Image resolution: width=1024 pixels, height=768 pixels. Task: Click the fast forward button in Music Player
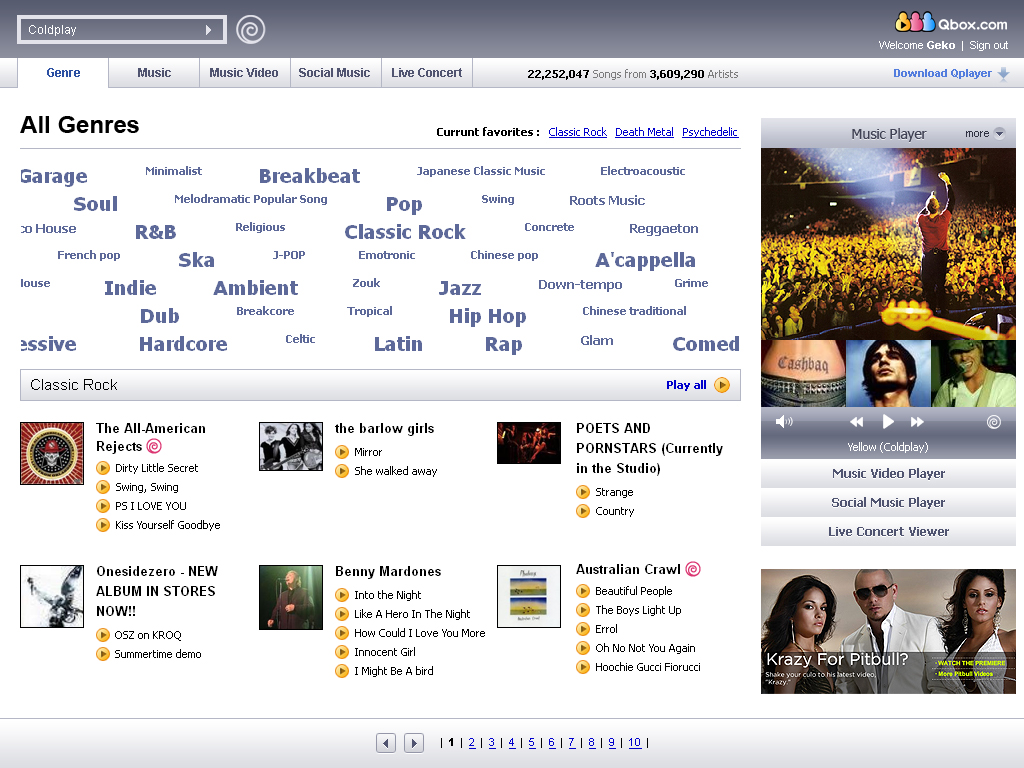coord(918,422)
